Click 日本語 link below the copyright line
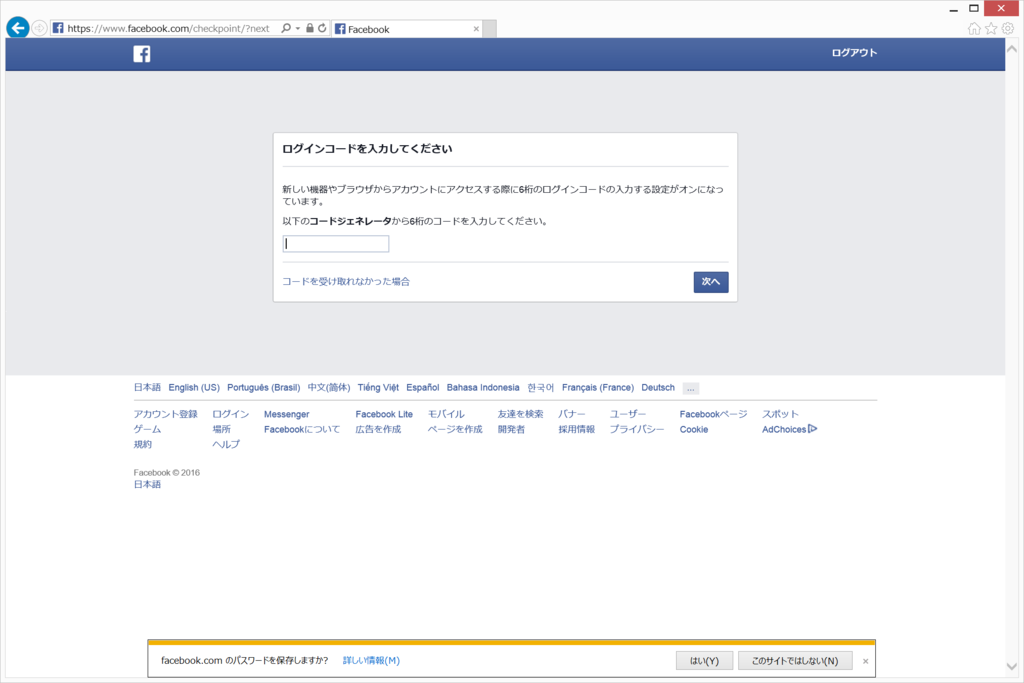1024x683 pixels. point(147,484)
